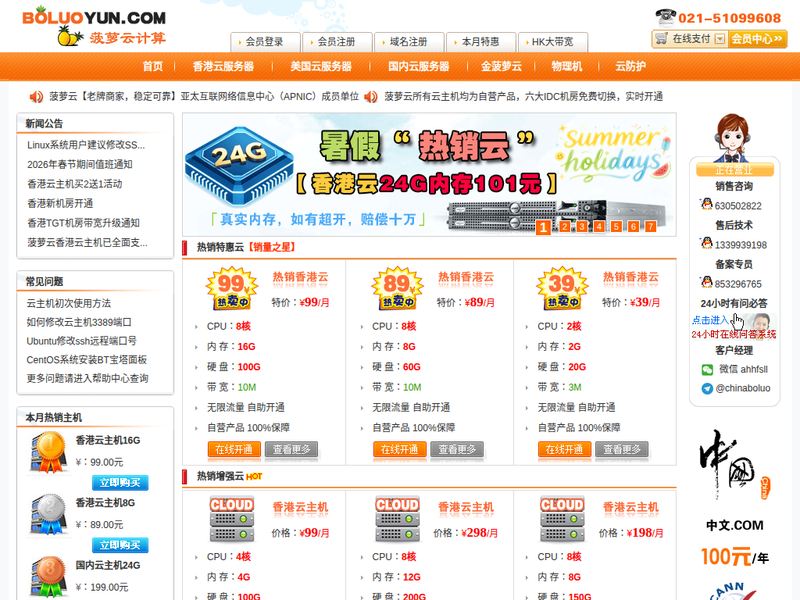This screenshot has width=800, height=600.
Task: Click the 89 热卖中 starburst badge
Action: point(397,288)
